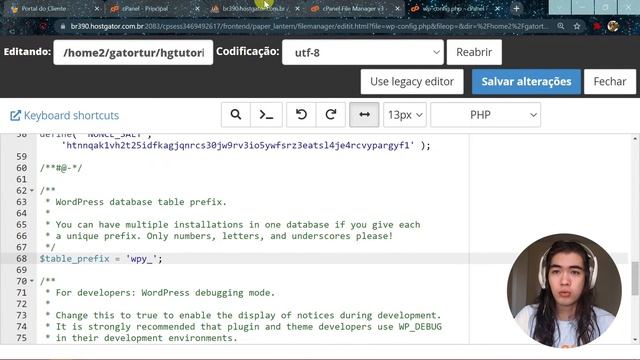640x360 pixels.
Task: Click the red extension icon in toolbar
Action: point(597,27)
